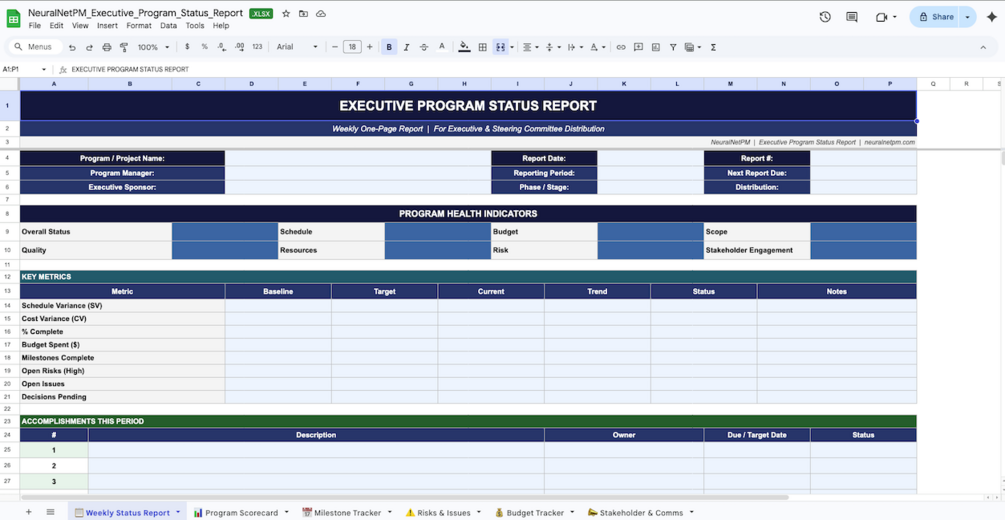Viewport: 1005px width, 520px height.
Task: Open the View menu
Action: pos(80,26)
